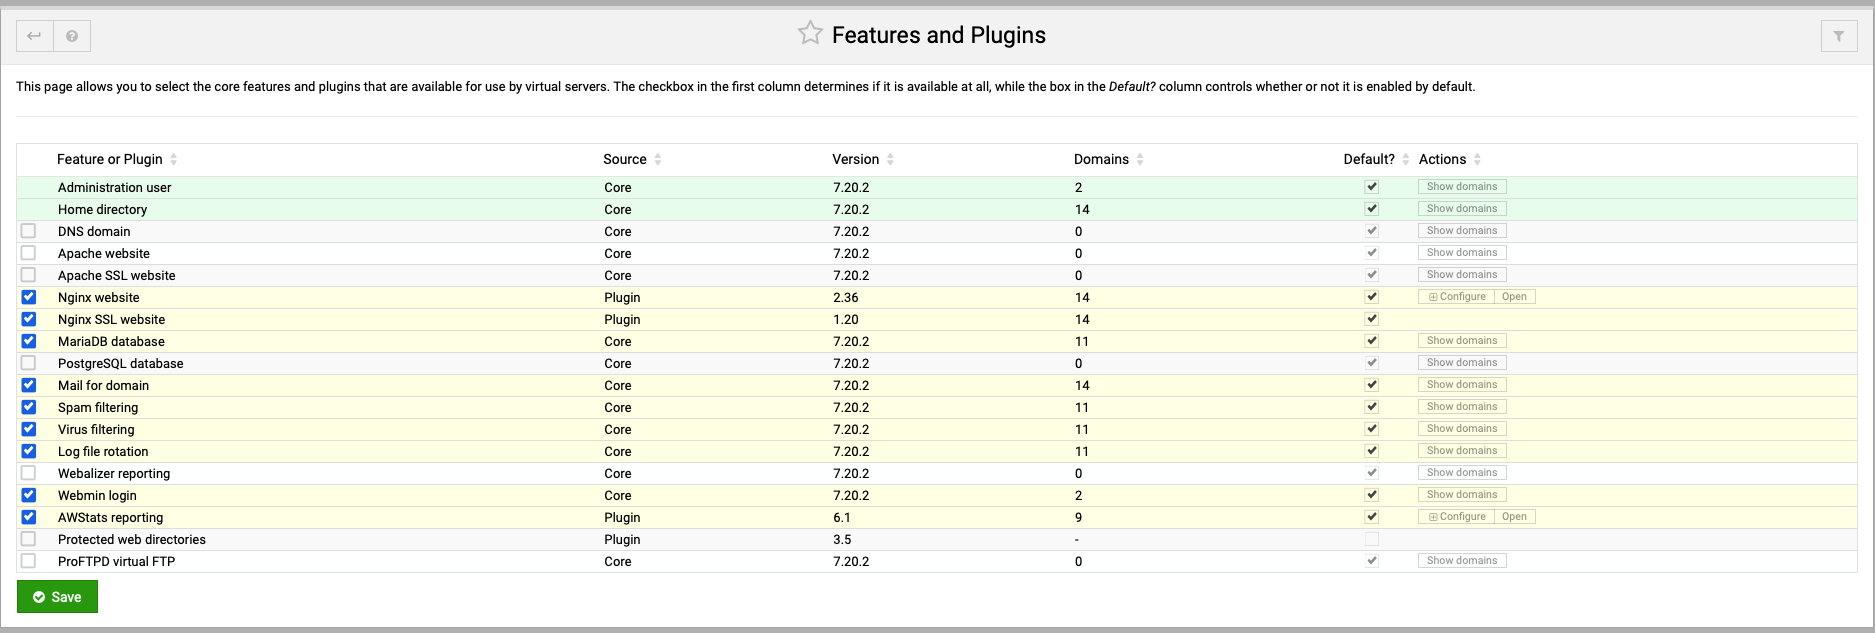Show domains for Webmin login
Image resolution: width=1875 pixels, height=633 pixels.
point(1462,495)
